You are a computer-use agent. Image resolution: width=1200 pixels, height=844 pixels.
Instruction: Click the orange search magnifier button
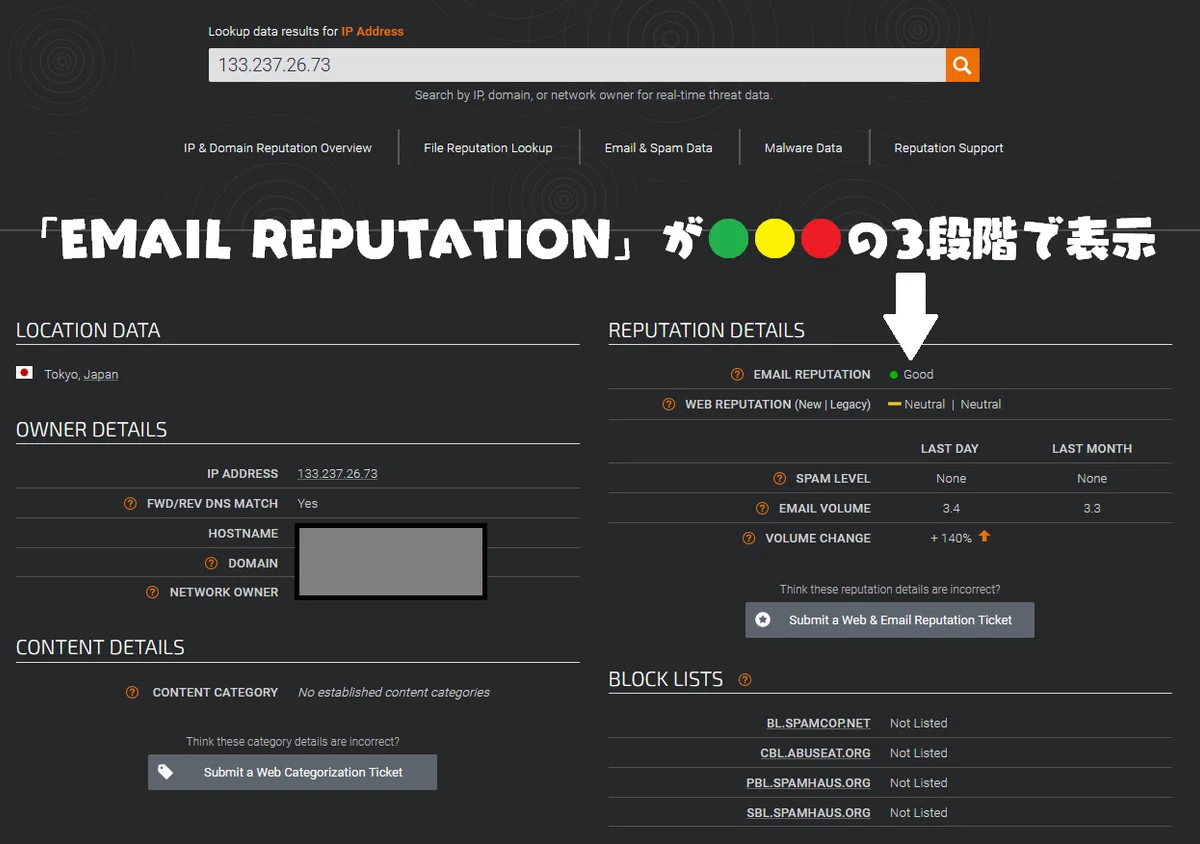[x=962, y=65]
